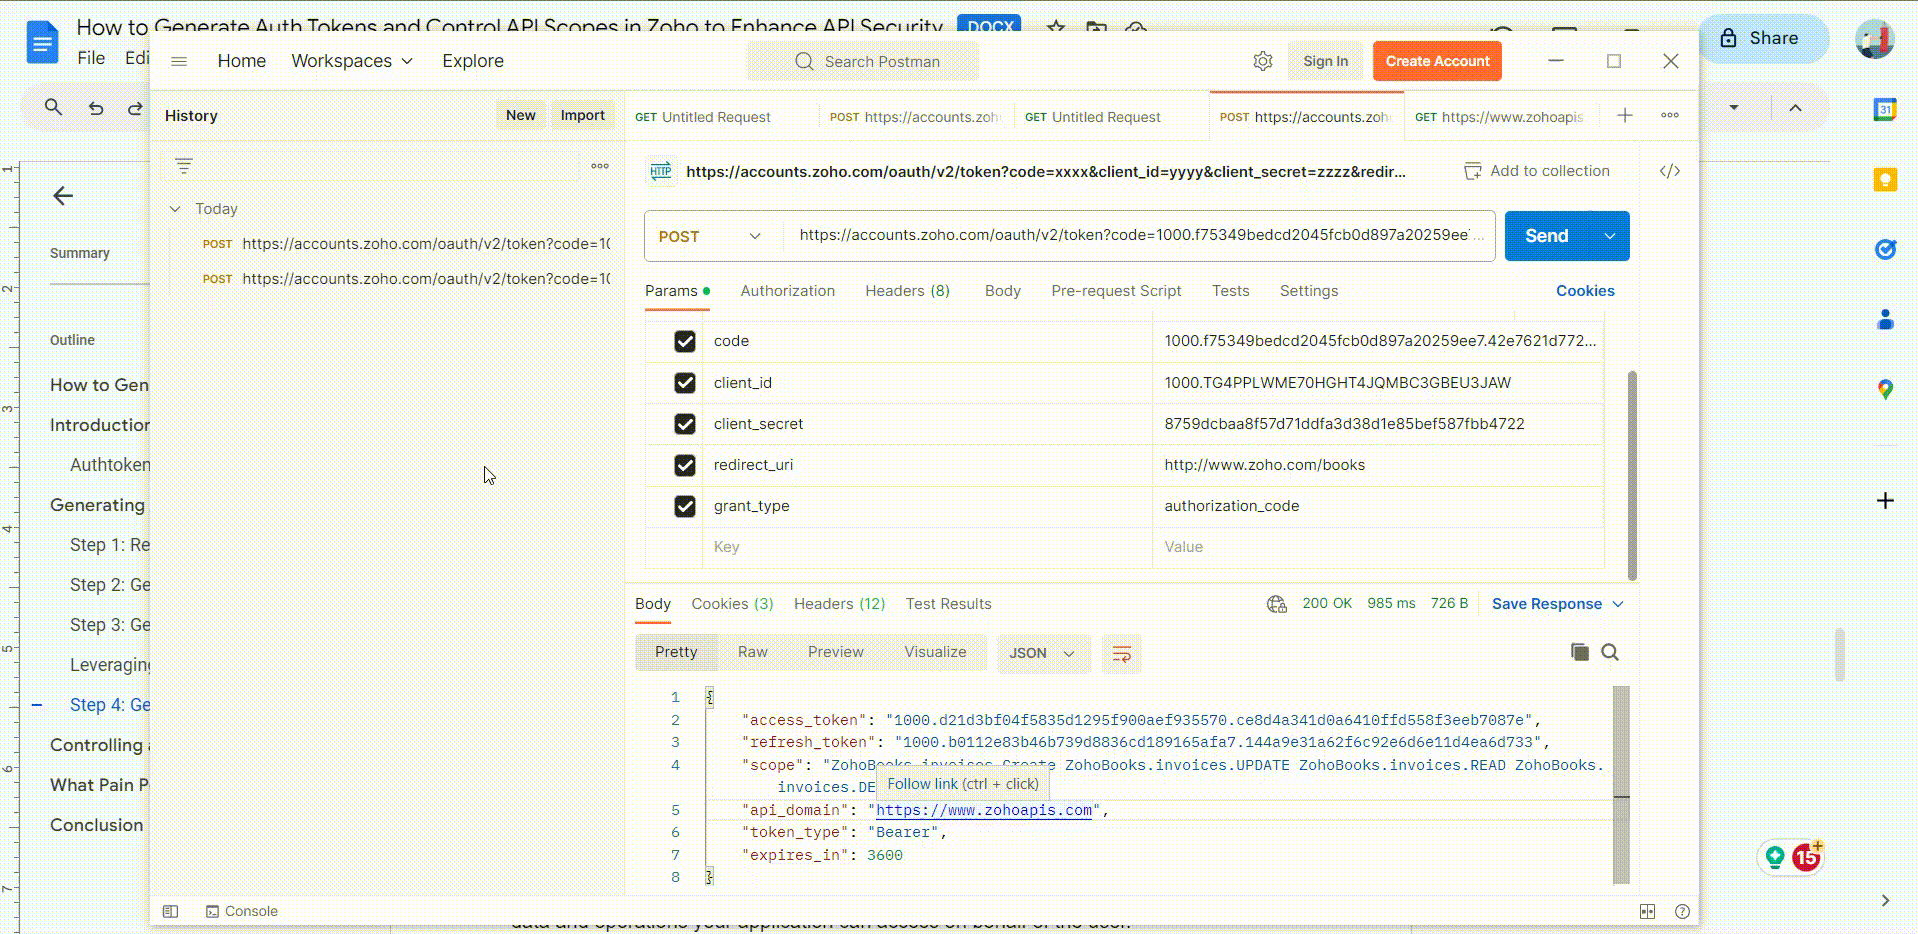Uncheck the code parameter checkbox

coord(684,341)
